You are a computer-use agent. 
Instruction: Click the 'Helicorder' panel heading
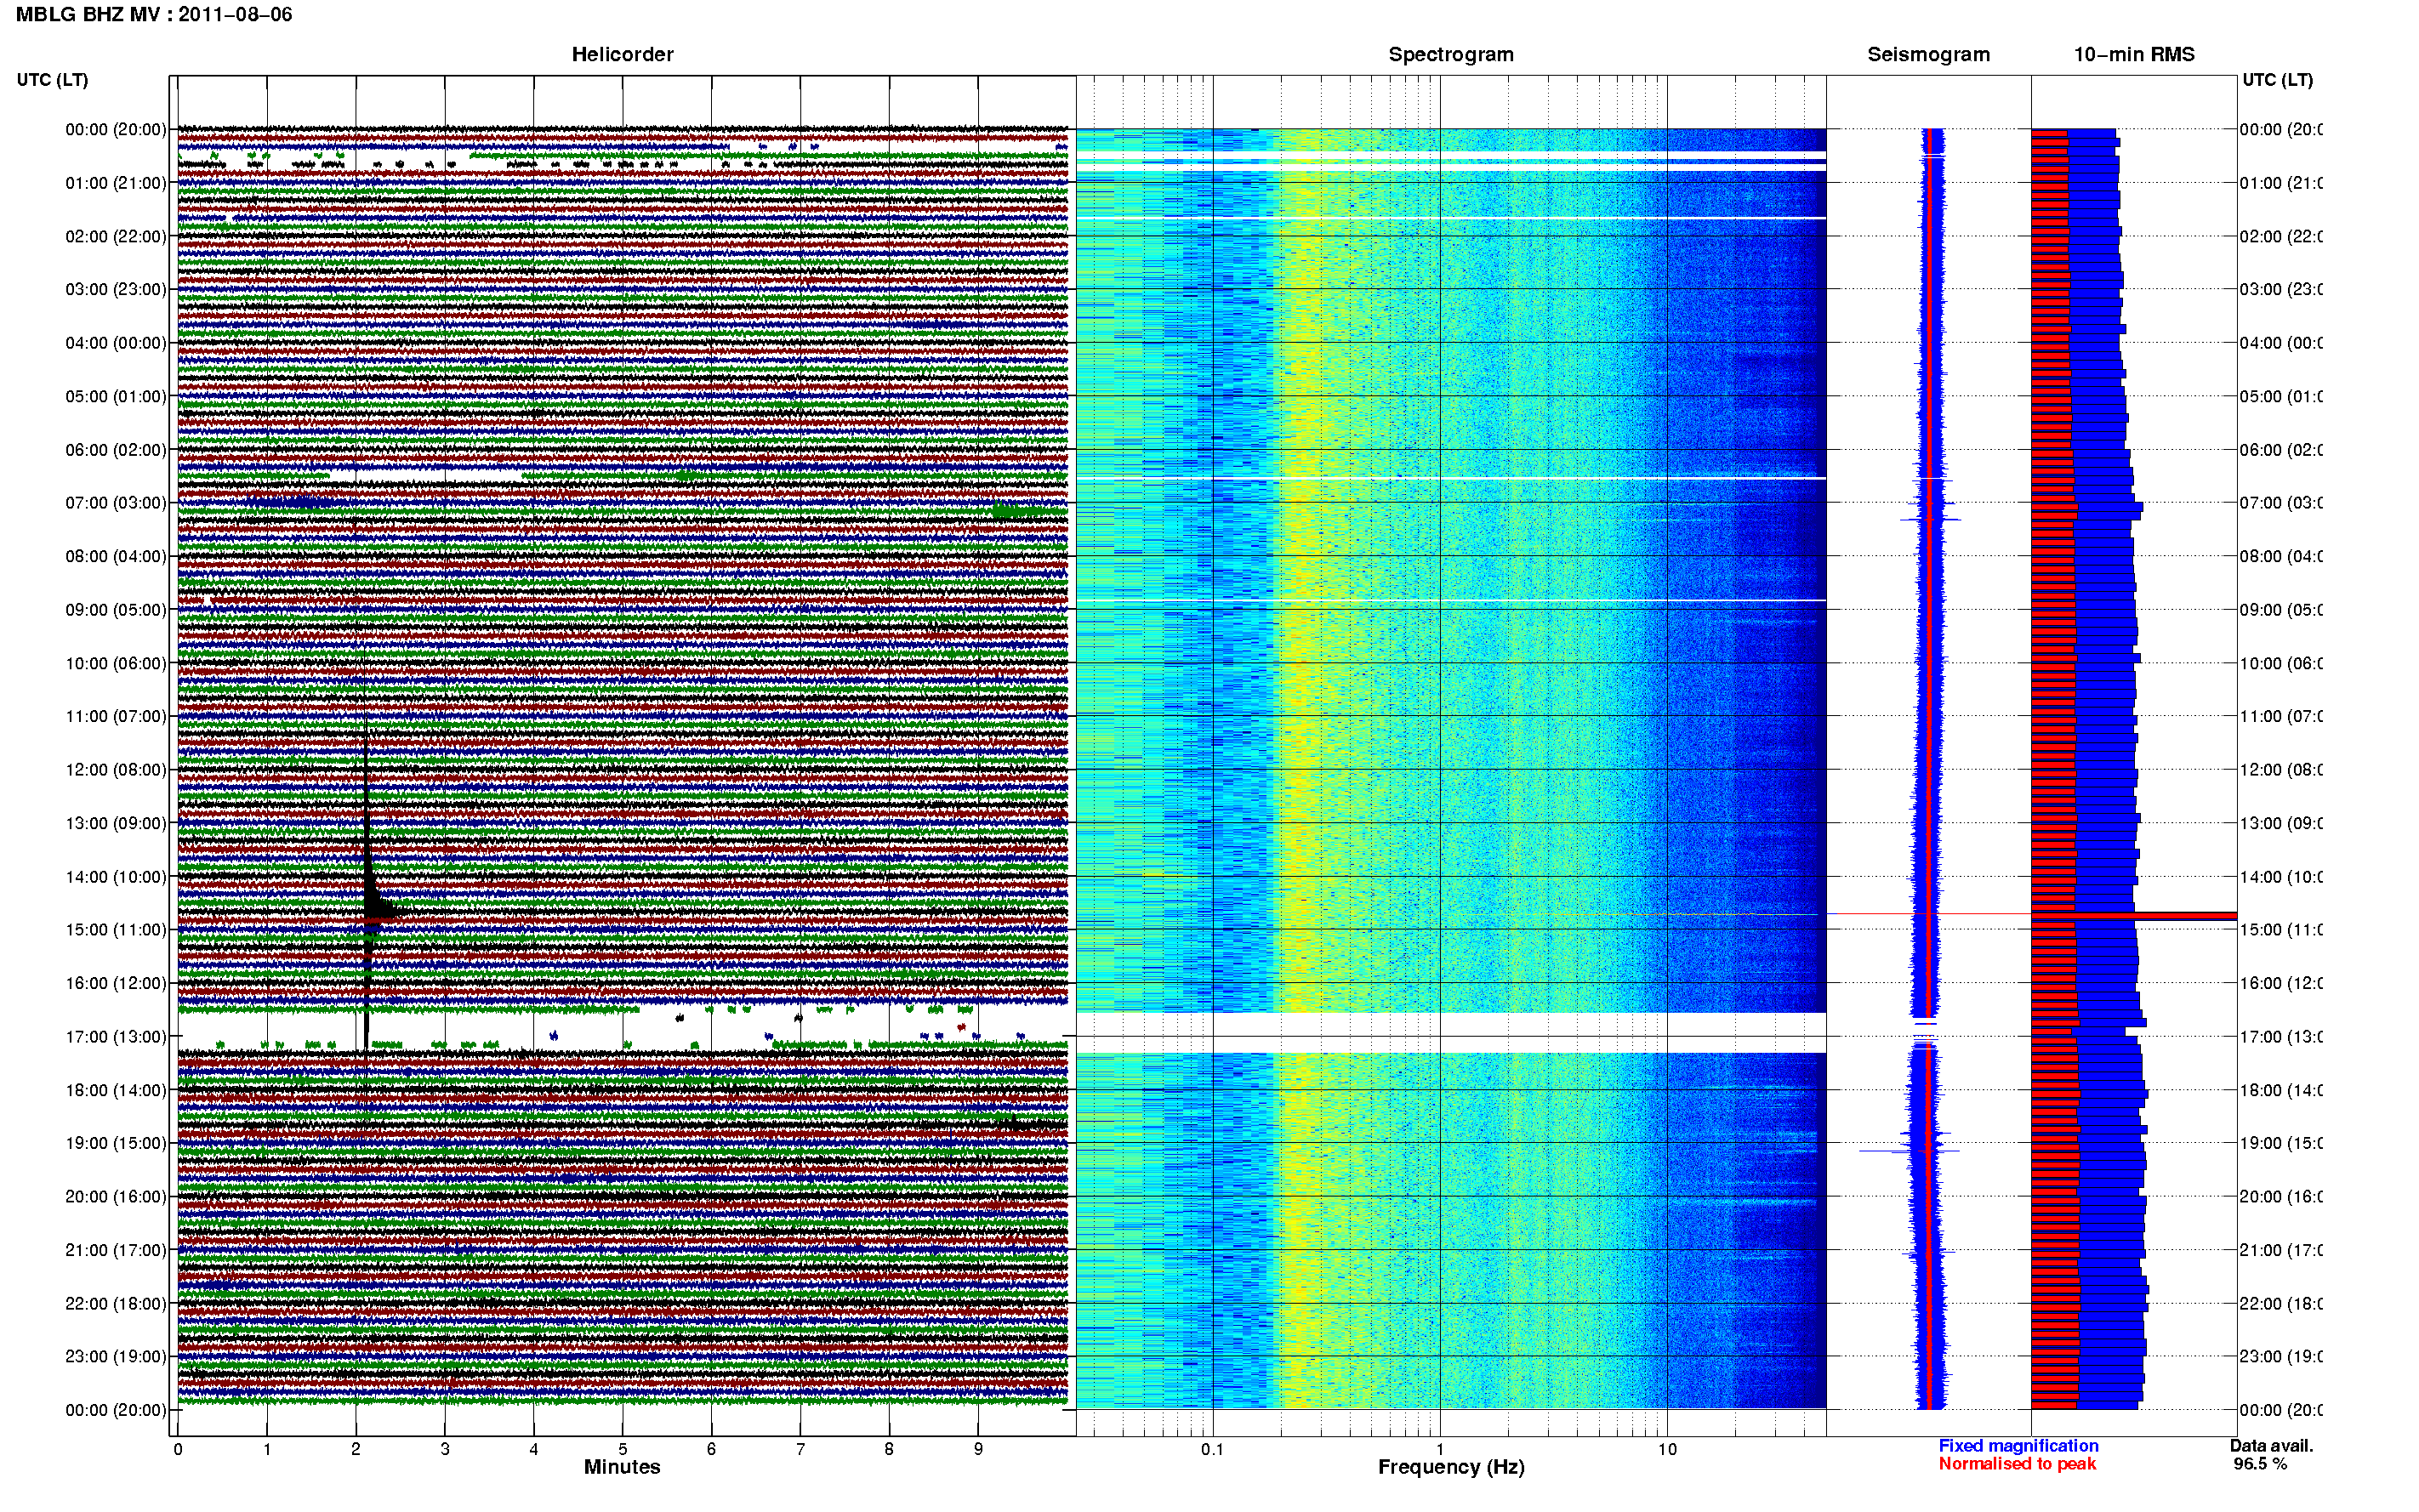pyautogui.click(x=622, y=55)
